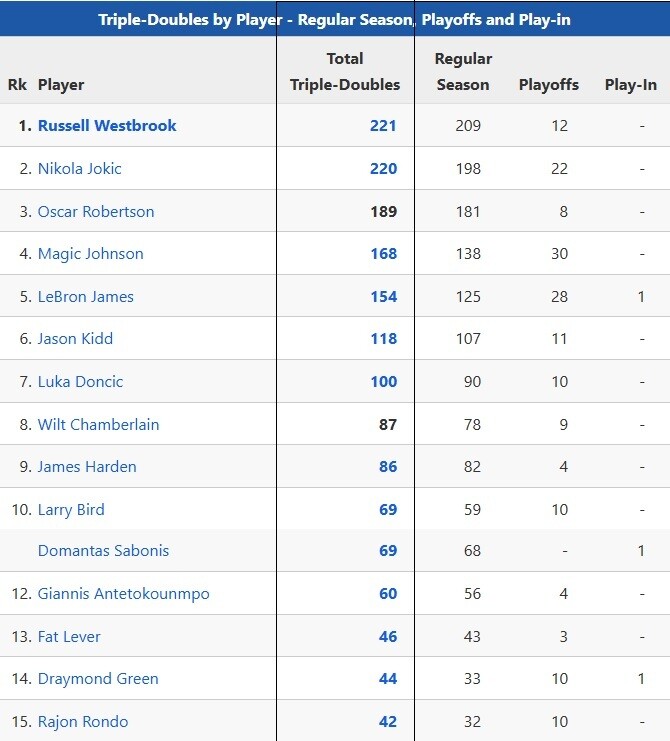Image resolution: width=670 pixels, height=741 pixels.
Task: Click LeBron's 154 total triple-doubles link
Action: click(383, 297)
